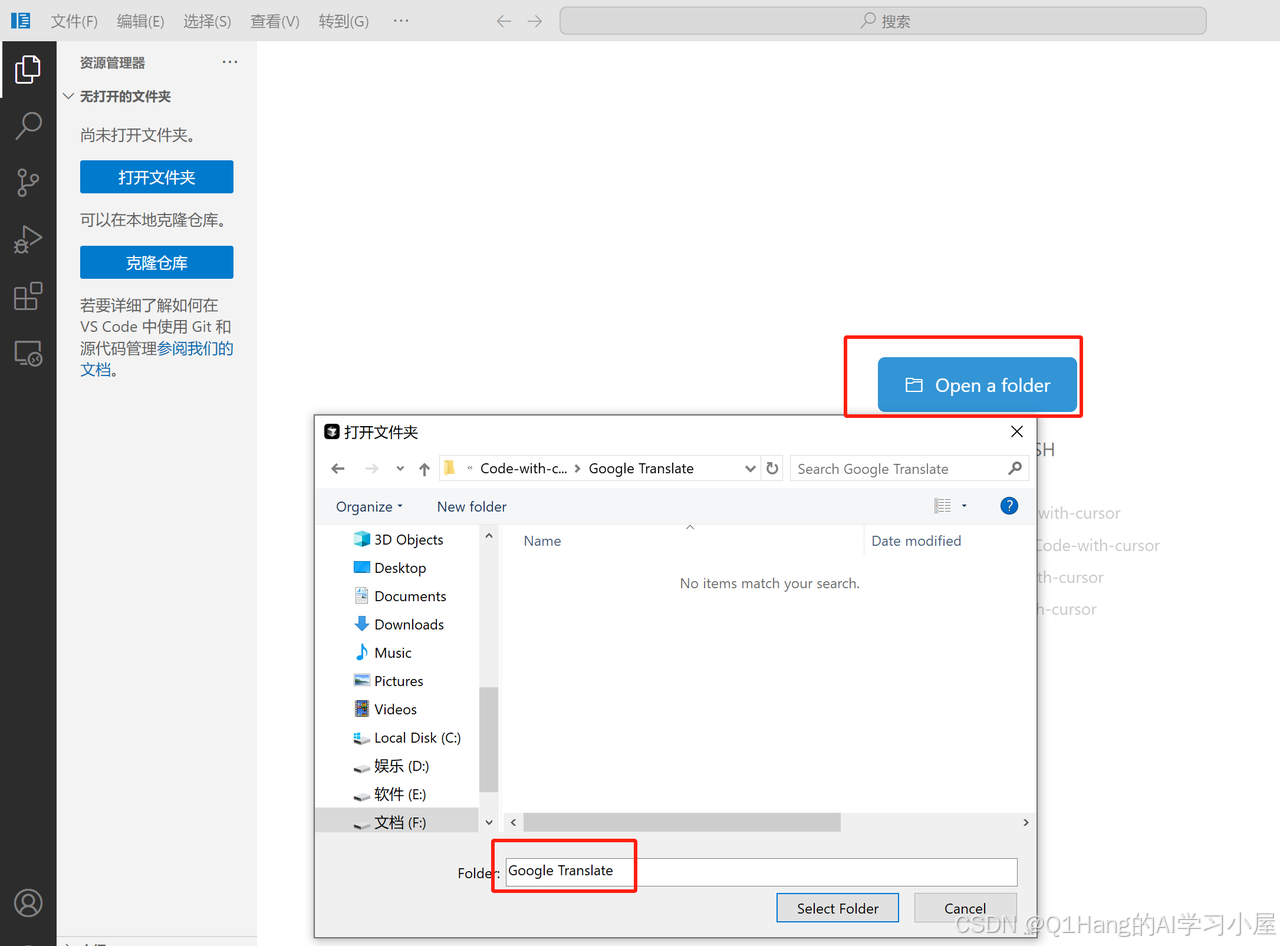Screen dimensions: 1280x946
Task: Open the view options dropdown arrow
Action: (x=964, y=506)
